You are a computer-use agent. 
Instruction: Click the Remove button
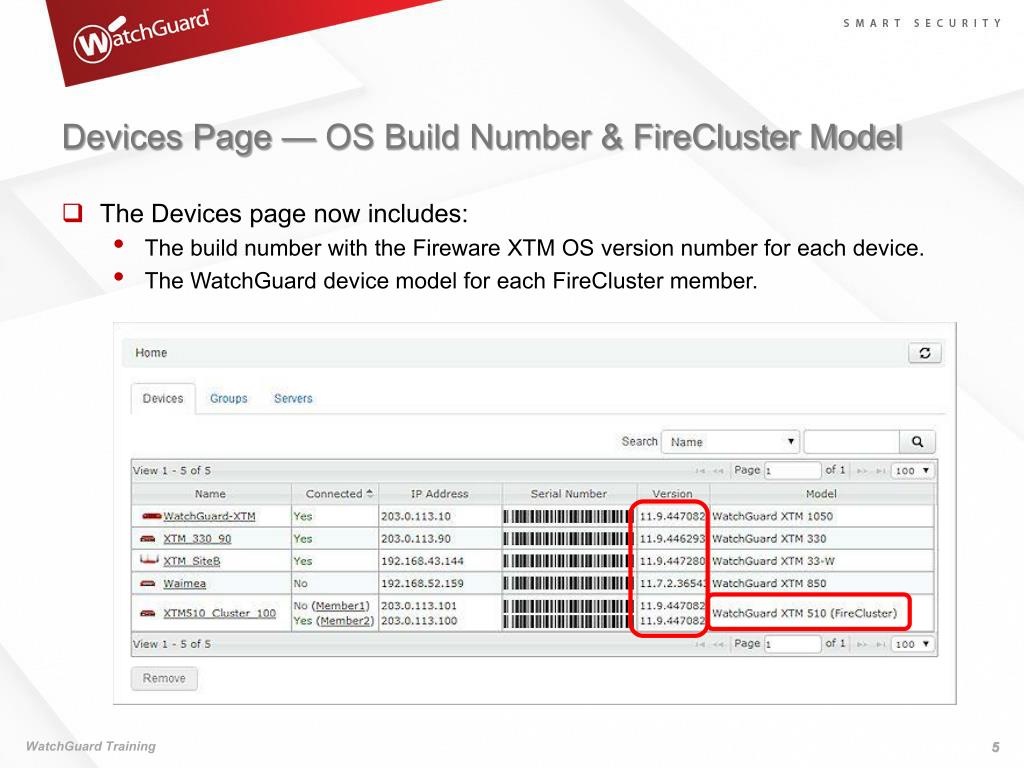[x=164, y=679]
